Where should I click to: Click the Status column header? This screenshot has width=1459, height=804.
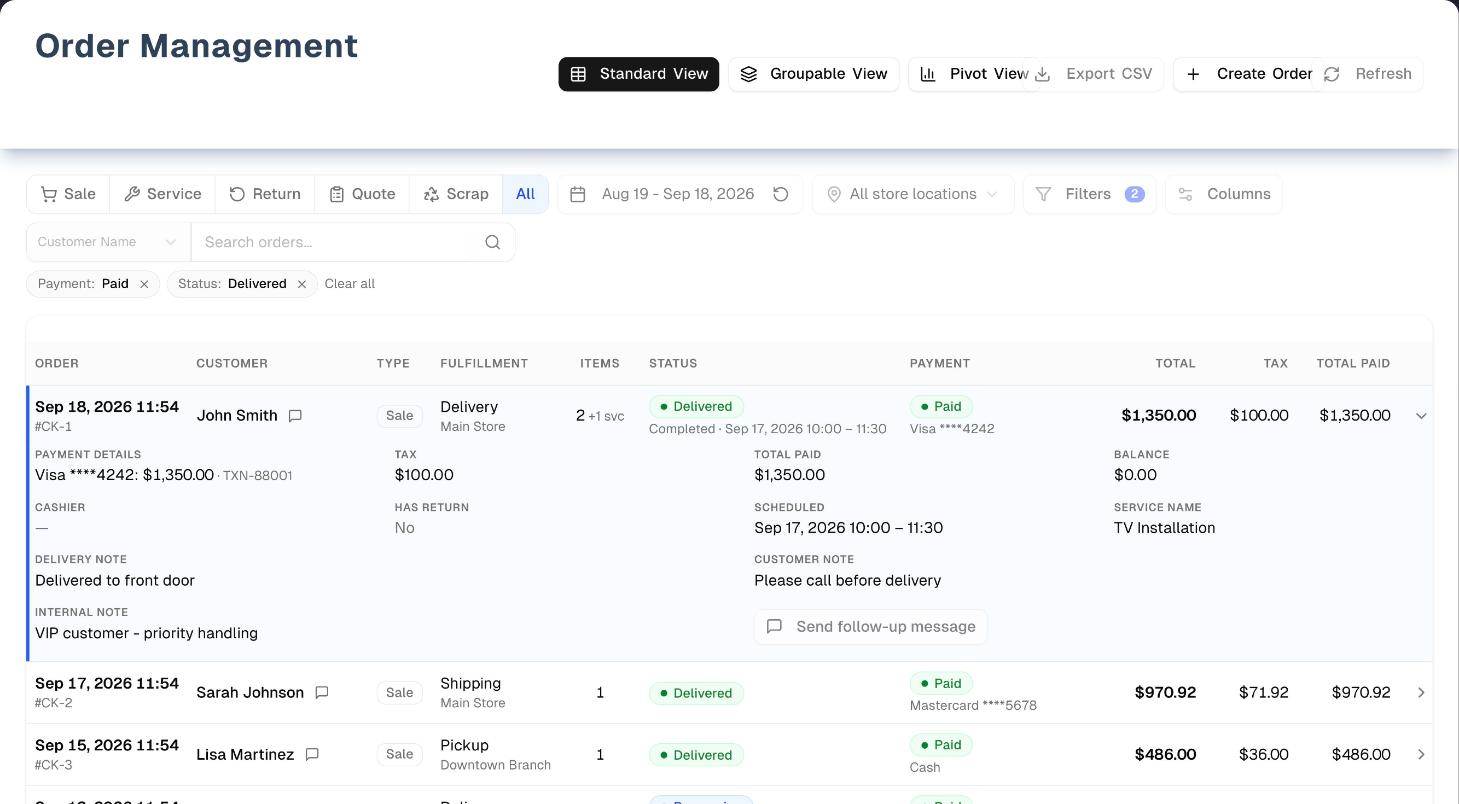point(673,364)
